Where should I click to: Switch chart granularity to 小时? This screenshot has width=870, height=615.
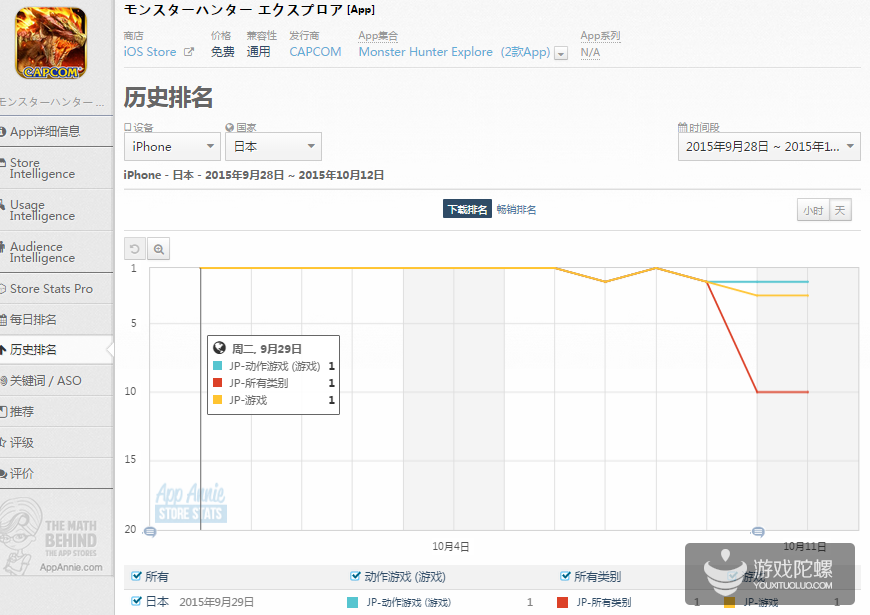click(811, 210)
